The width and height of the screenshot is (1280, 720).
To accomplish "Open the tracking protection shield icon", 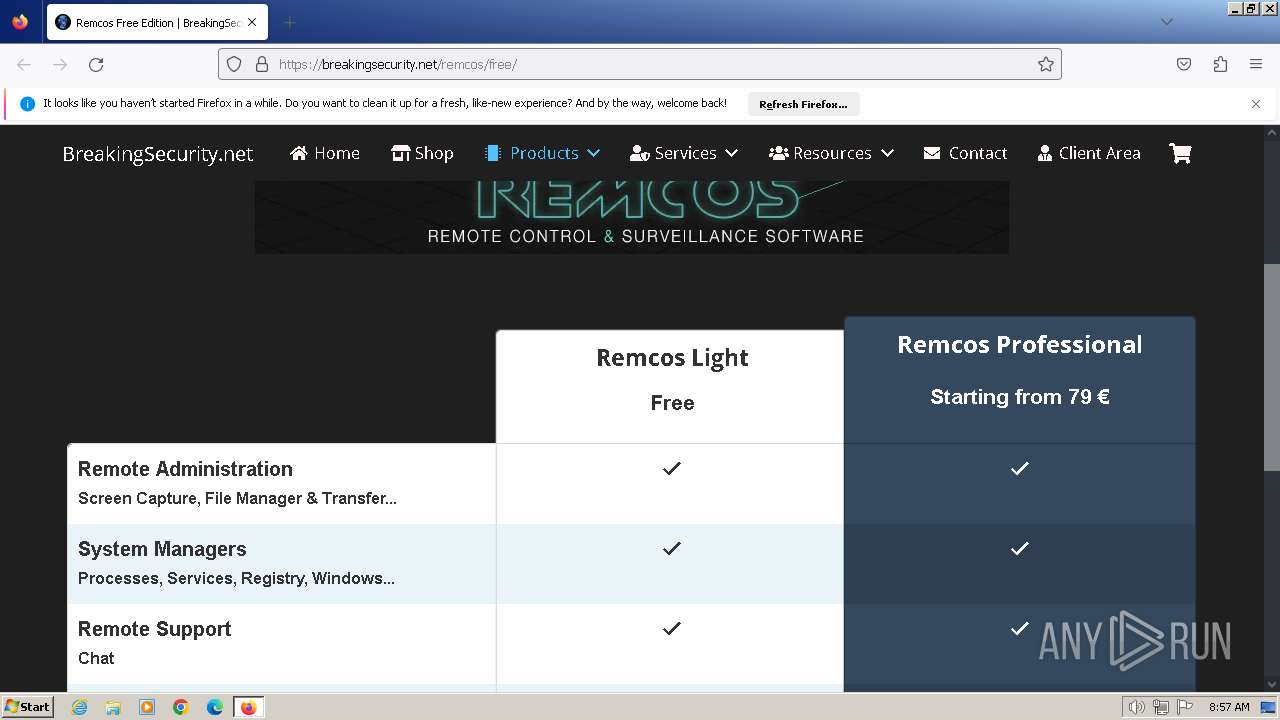I will tap(234, 64).
